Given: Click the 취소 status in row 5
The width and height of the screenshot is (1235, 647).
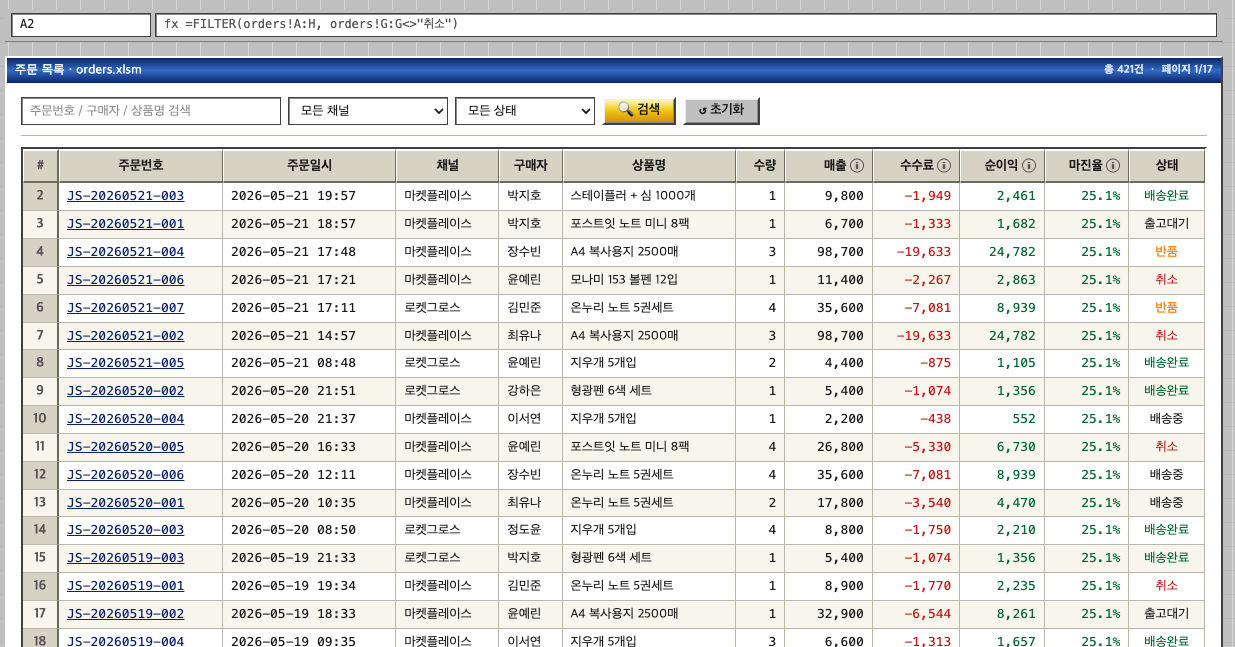Looking at the screenshot, I should click(x=1166, y=280).
